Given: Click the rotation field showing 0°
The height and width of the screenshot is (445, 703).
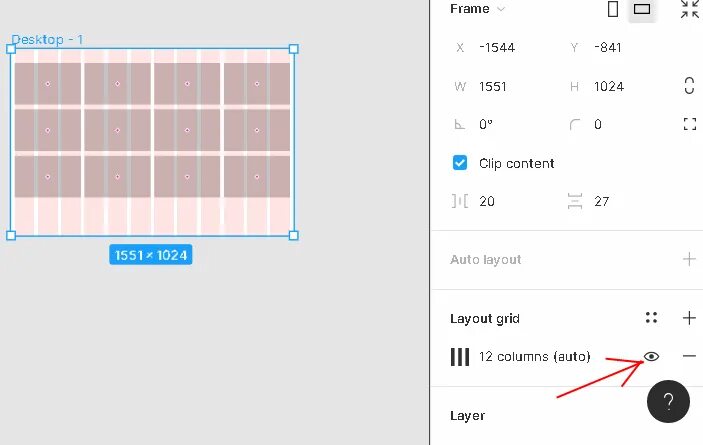Looking at the screenshot, I should point(506,124).
